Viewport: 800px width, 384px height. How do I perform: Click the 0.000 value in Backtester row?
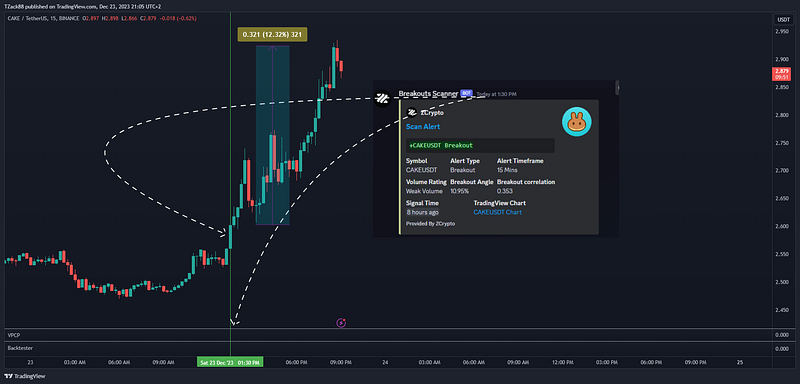click(782, 348)
